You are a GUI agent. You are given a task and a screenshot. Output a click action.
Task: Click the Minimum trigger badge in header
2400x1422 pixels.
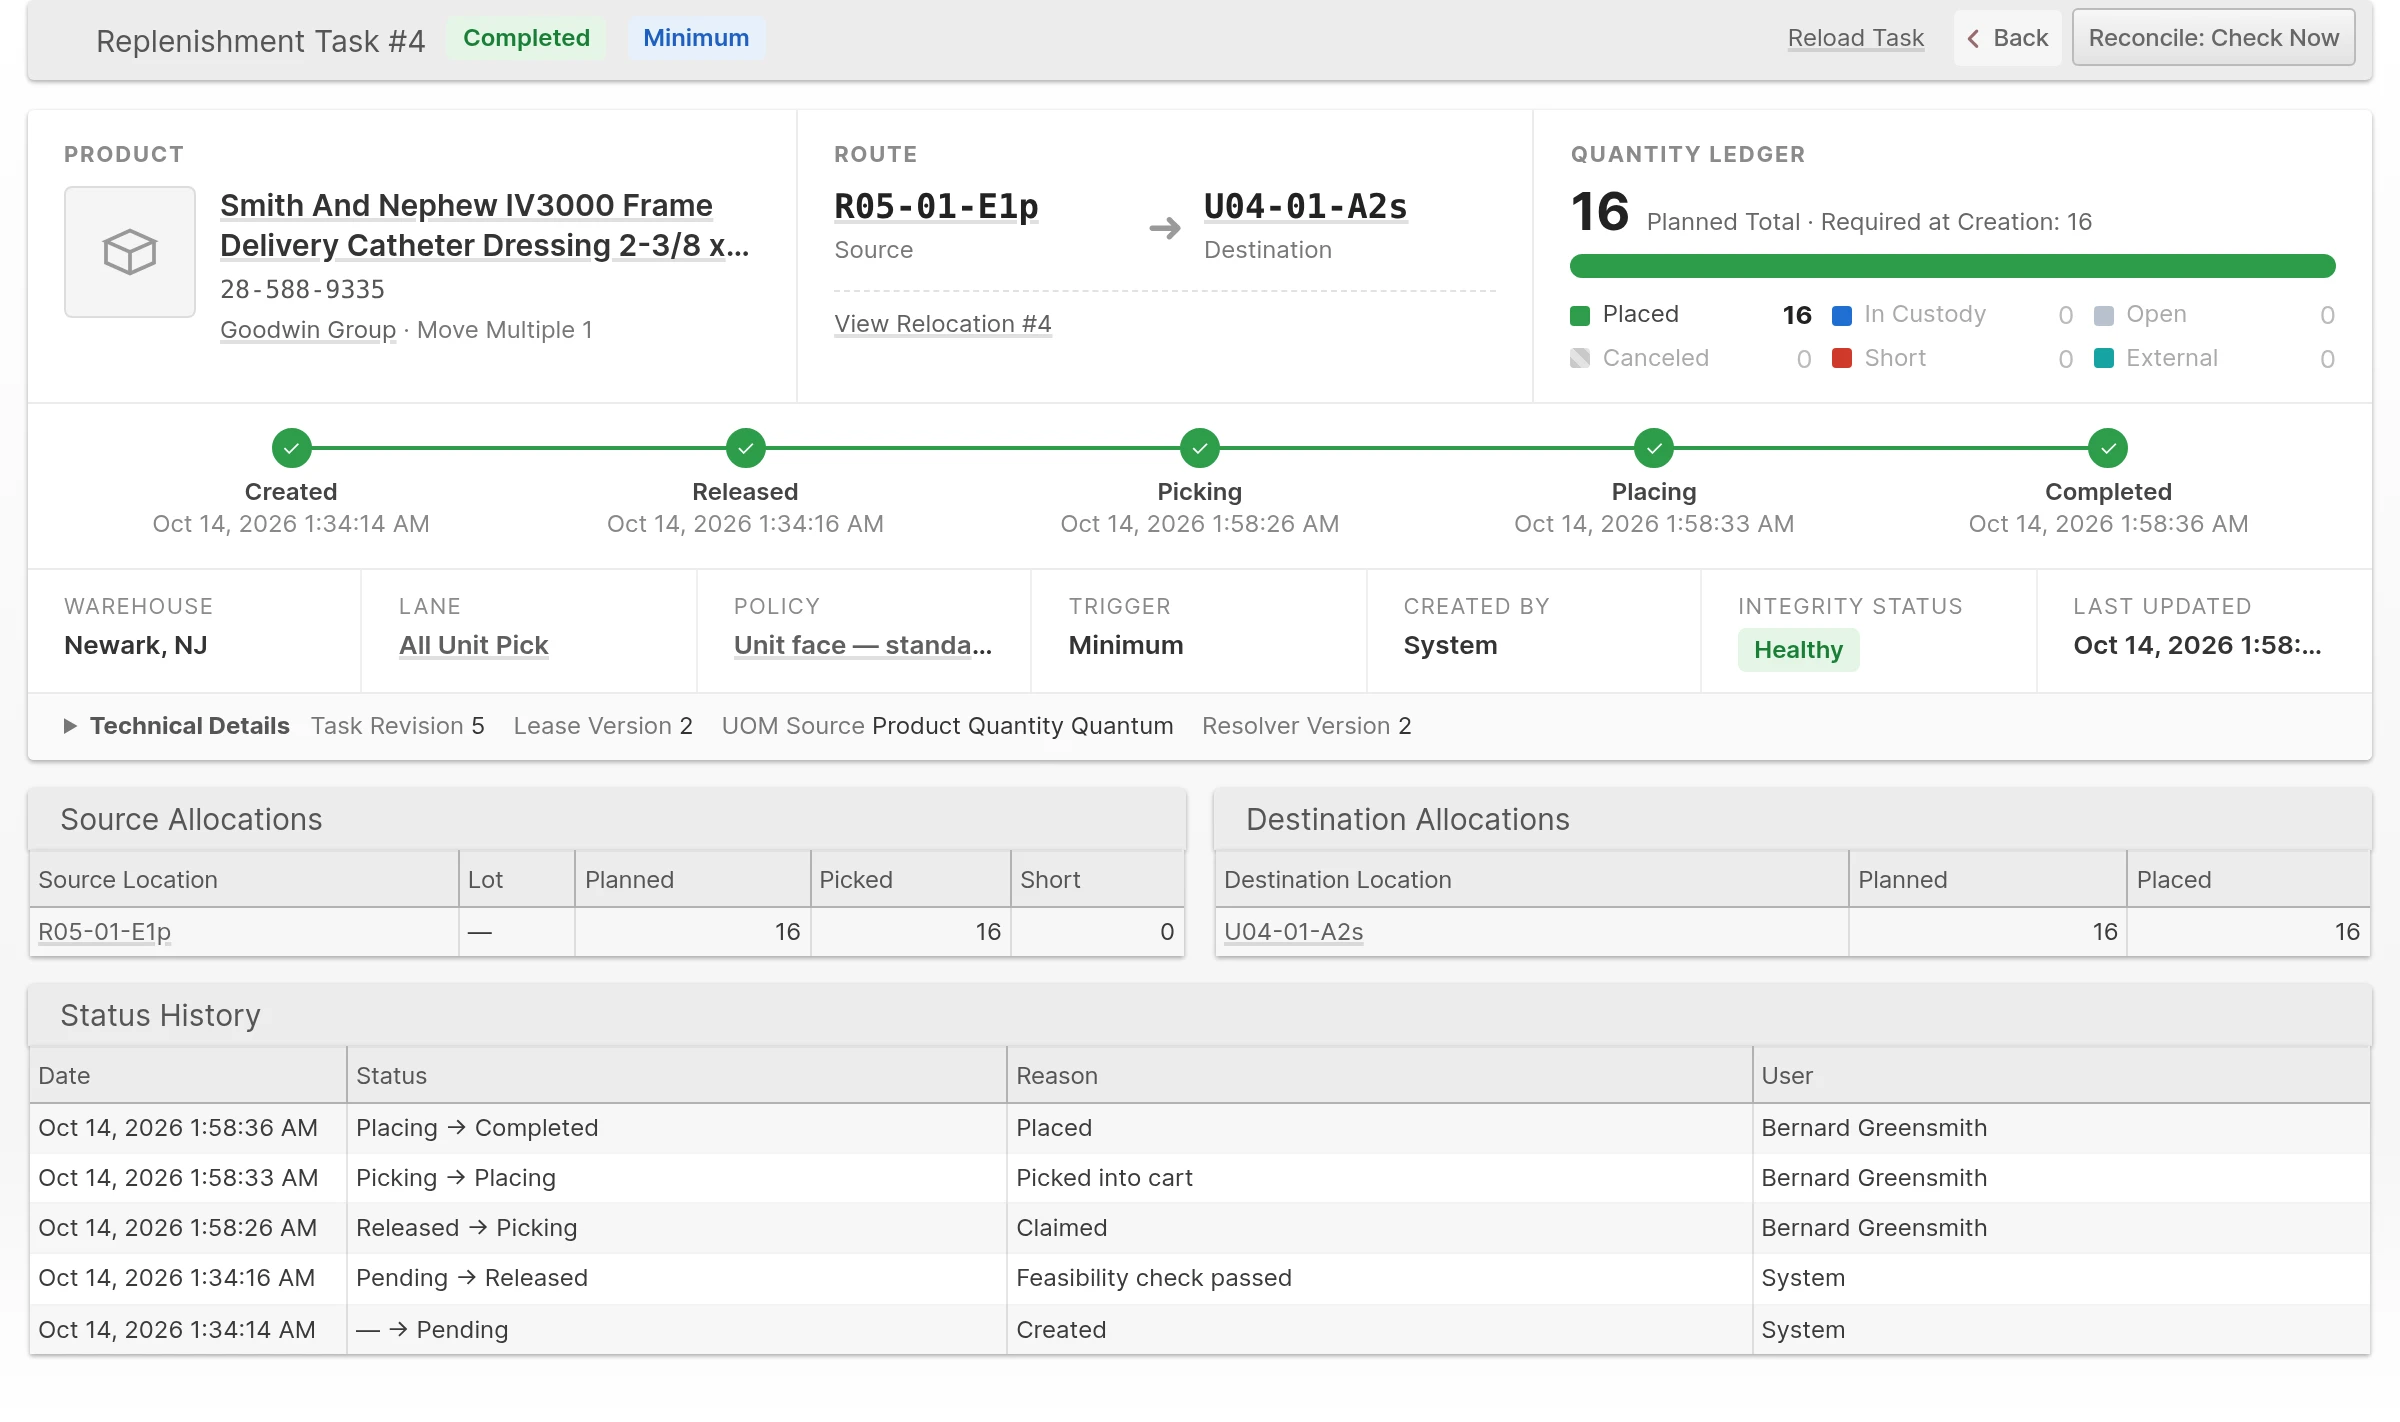click(696, 38)
